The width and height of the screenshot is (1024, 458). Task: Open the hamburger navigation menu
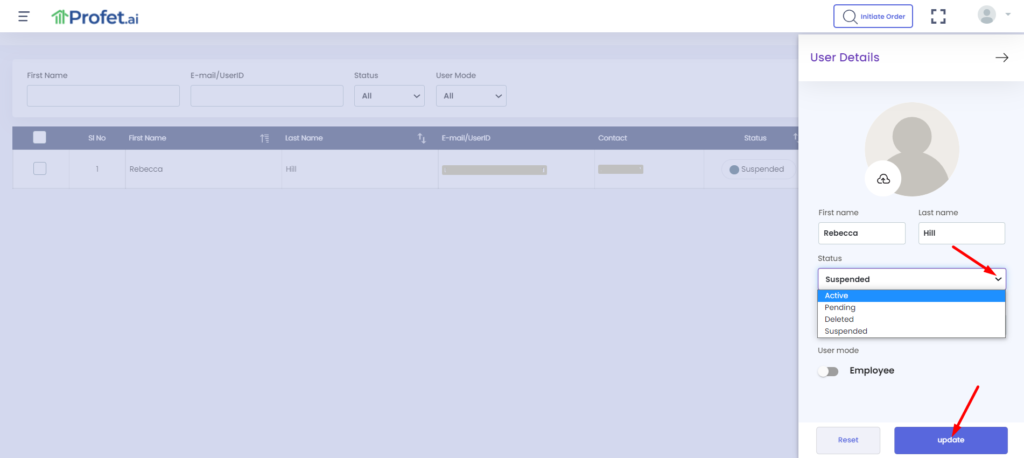24,16
